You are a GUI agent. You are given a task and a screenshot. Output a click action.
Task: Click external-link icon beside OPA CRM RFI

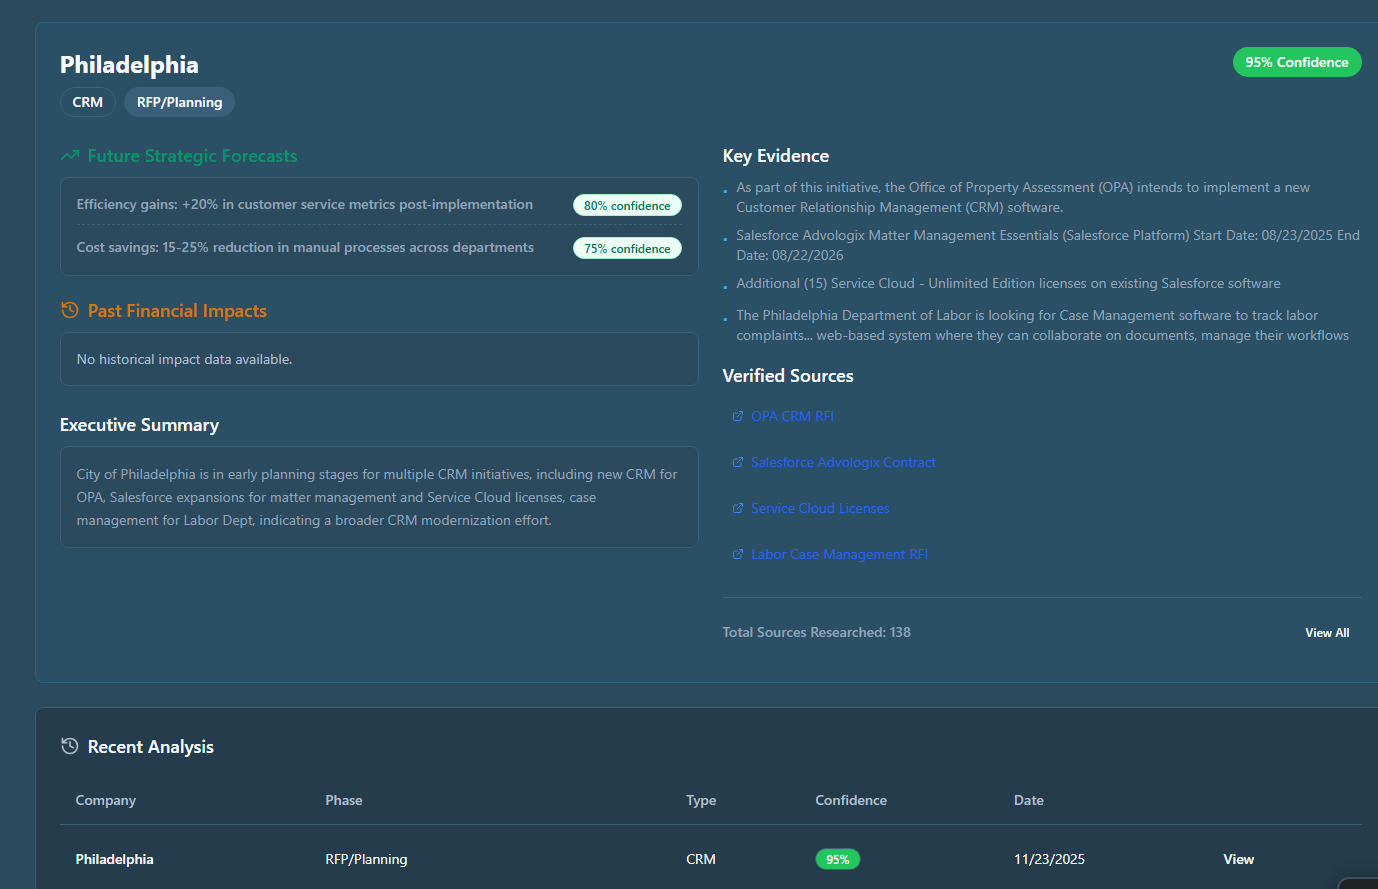738,417
